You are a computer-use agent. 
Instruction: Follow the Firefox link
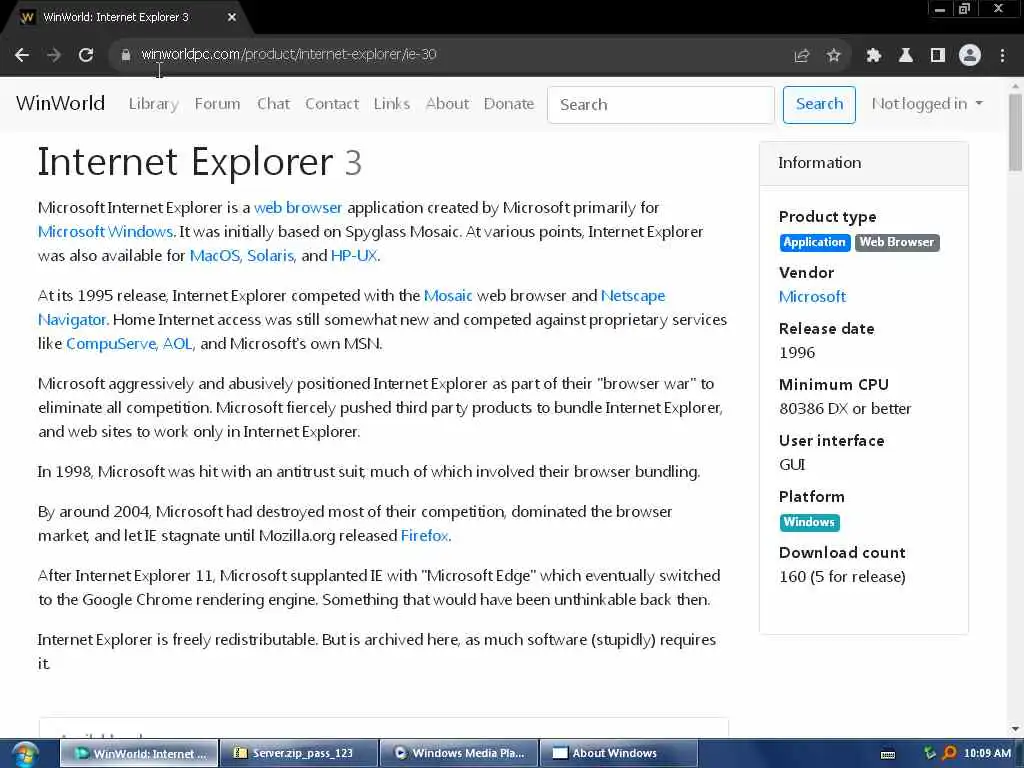tap(424, 536)
